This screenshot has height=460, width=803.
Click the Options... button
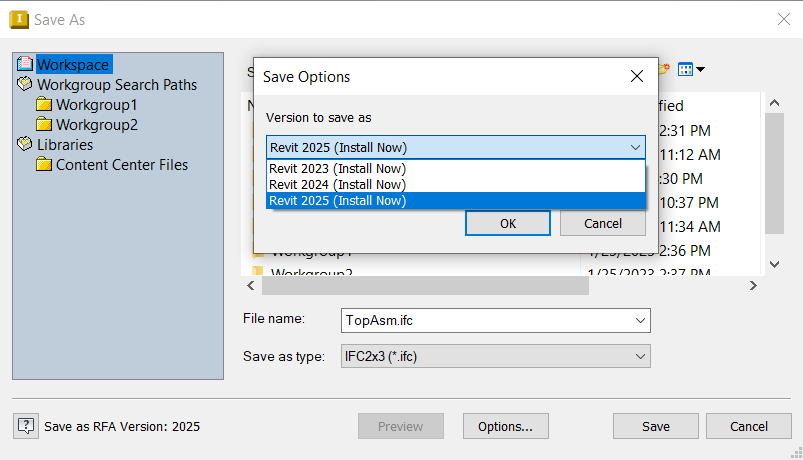click(x=505, y=426)
